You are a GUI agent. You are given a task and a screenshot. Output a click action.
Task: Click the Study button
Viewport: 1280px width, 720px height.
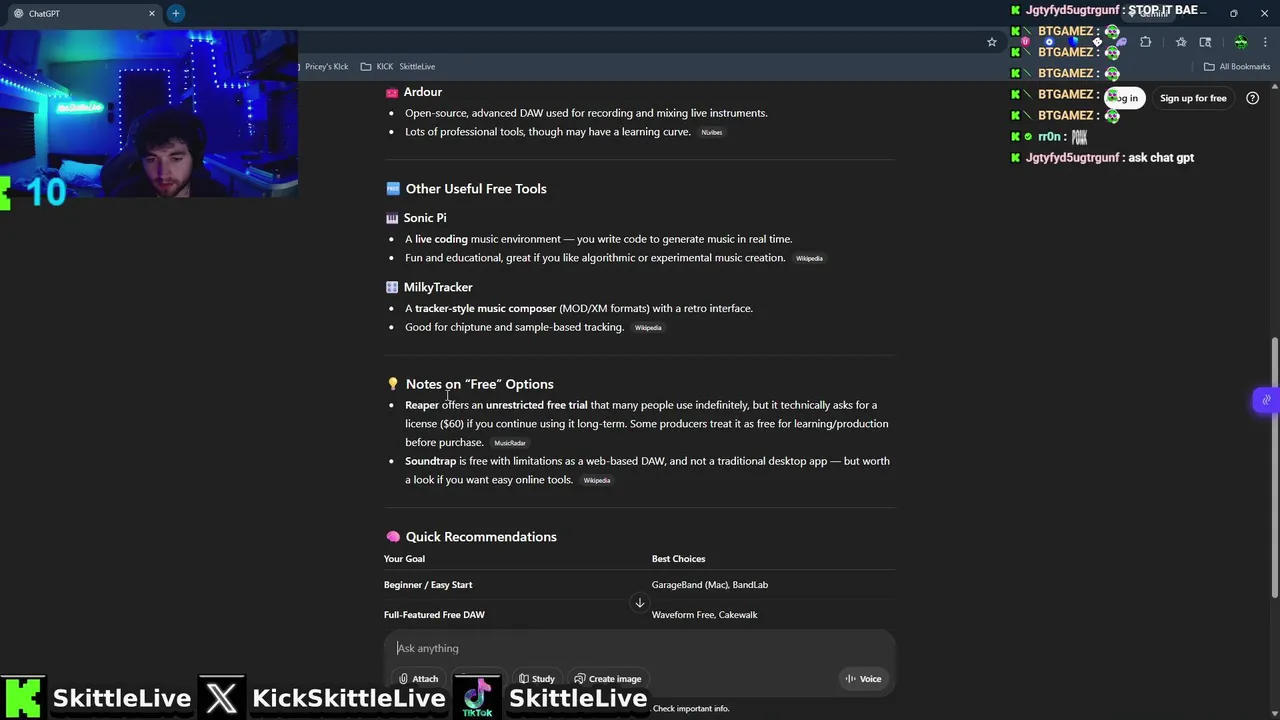tap(537, 678)
